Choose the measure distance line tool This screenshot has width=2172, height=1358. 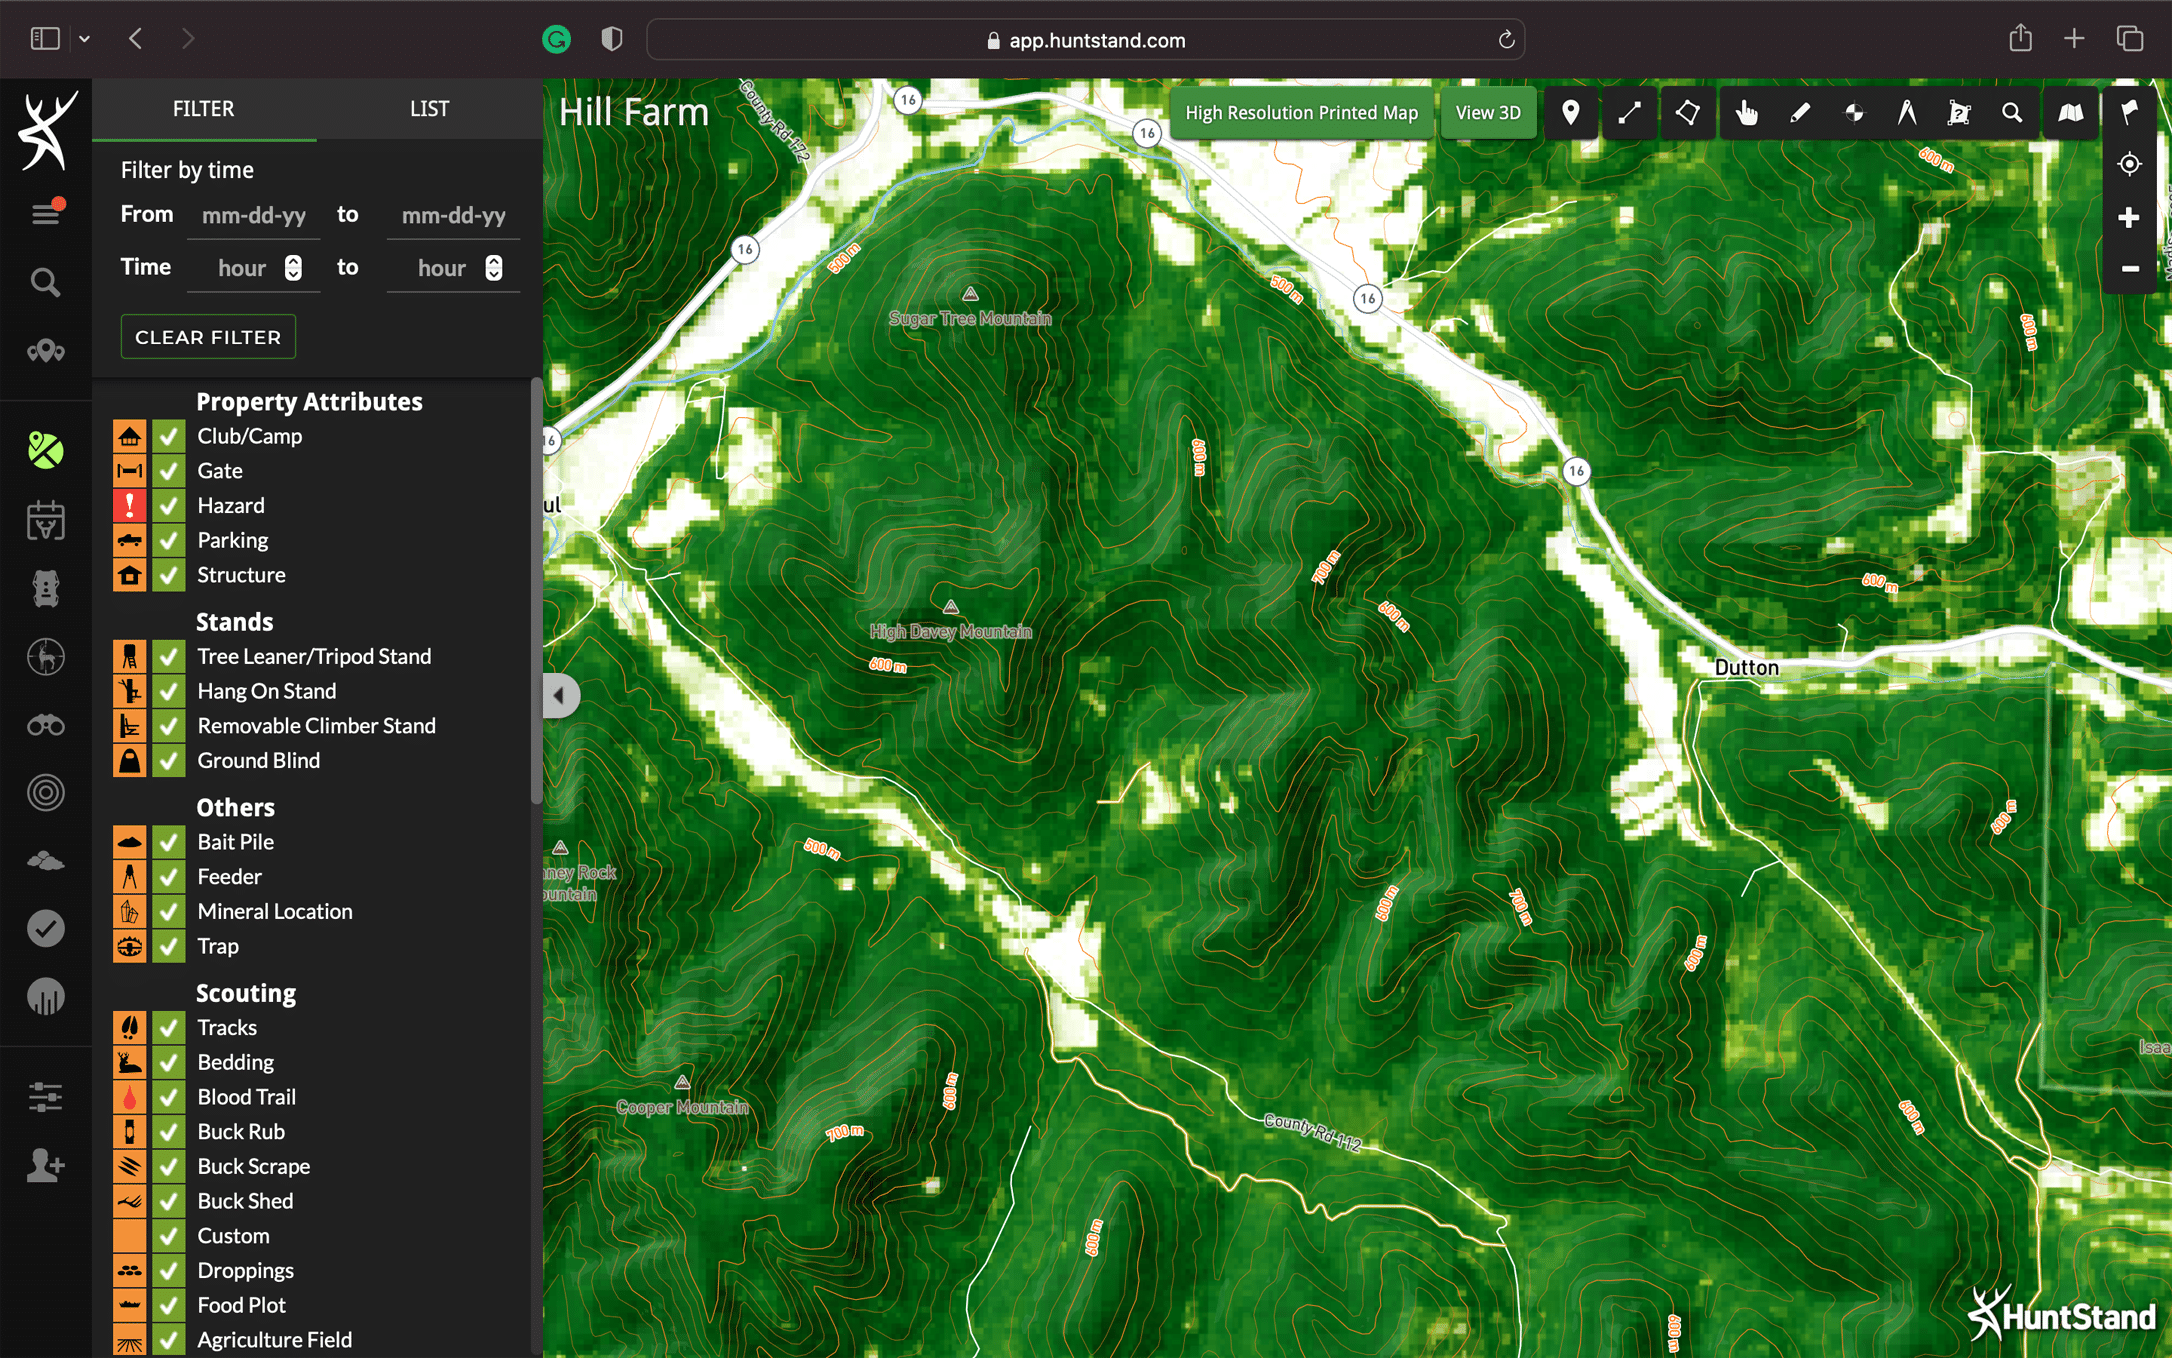tap(1629, 113)
